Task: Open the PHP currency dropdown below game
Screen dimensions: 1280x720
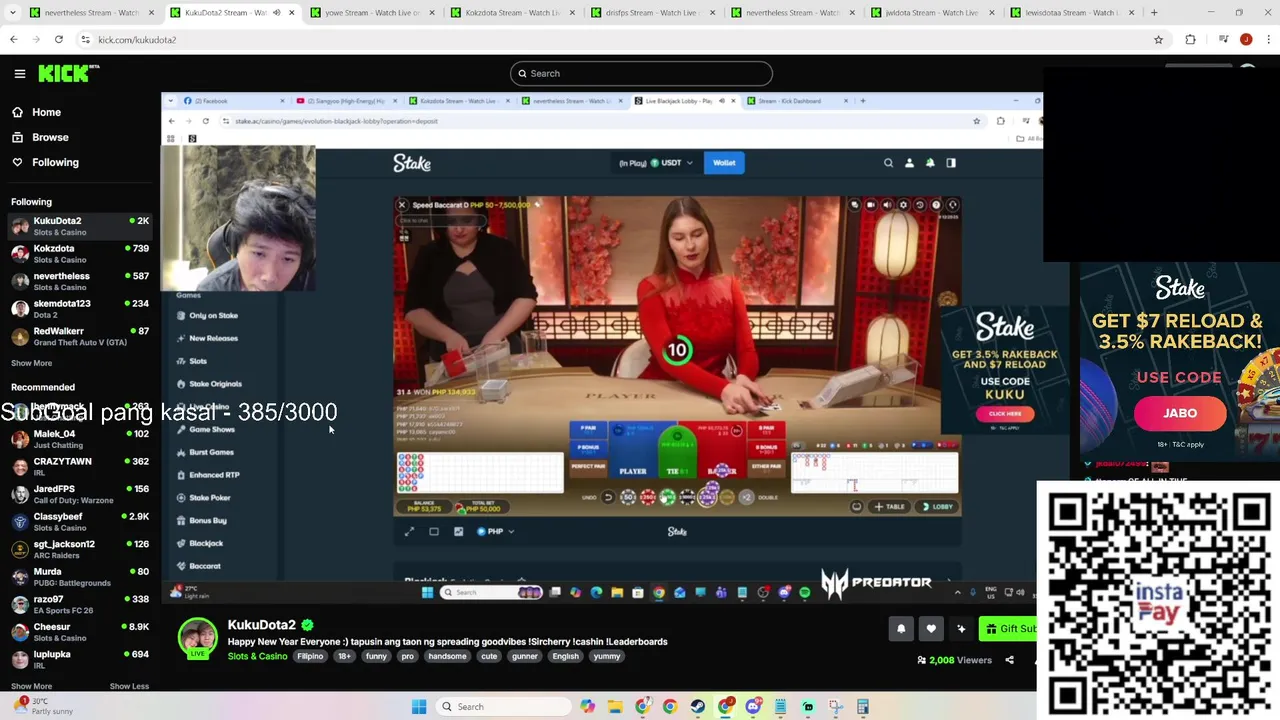Action: point(496,531)
